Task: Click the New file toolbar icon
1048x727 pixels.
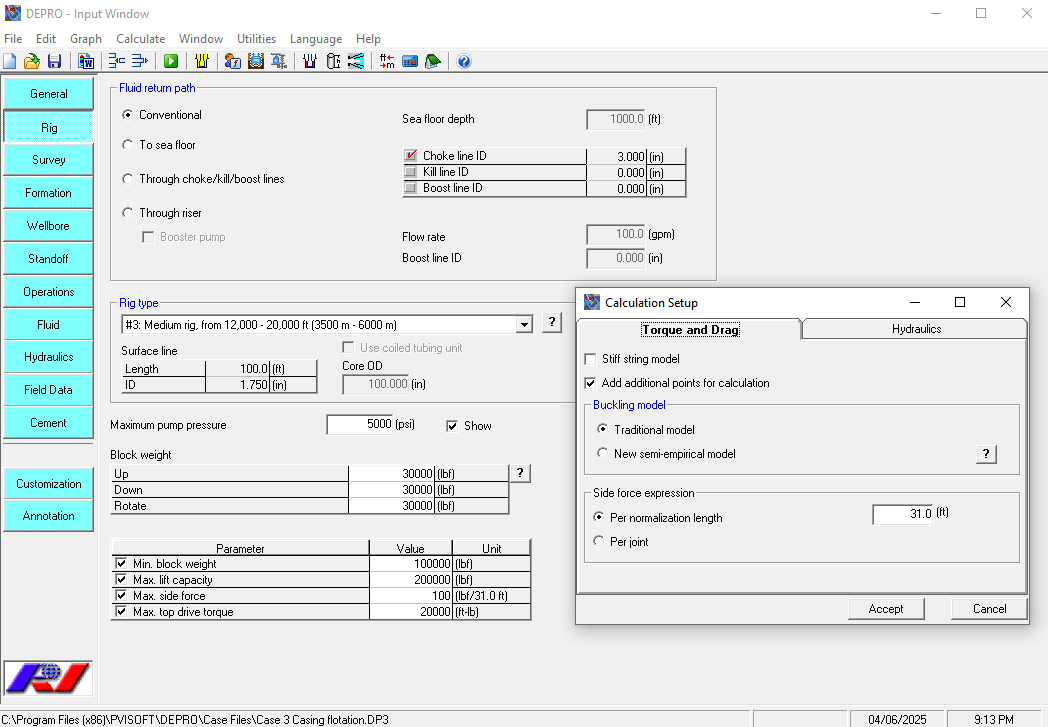Action: [10, 61]
